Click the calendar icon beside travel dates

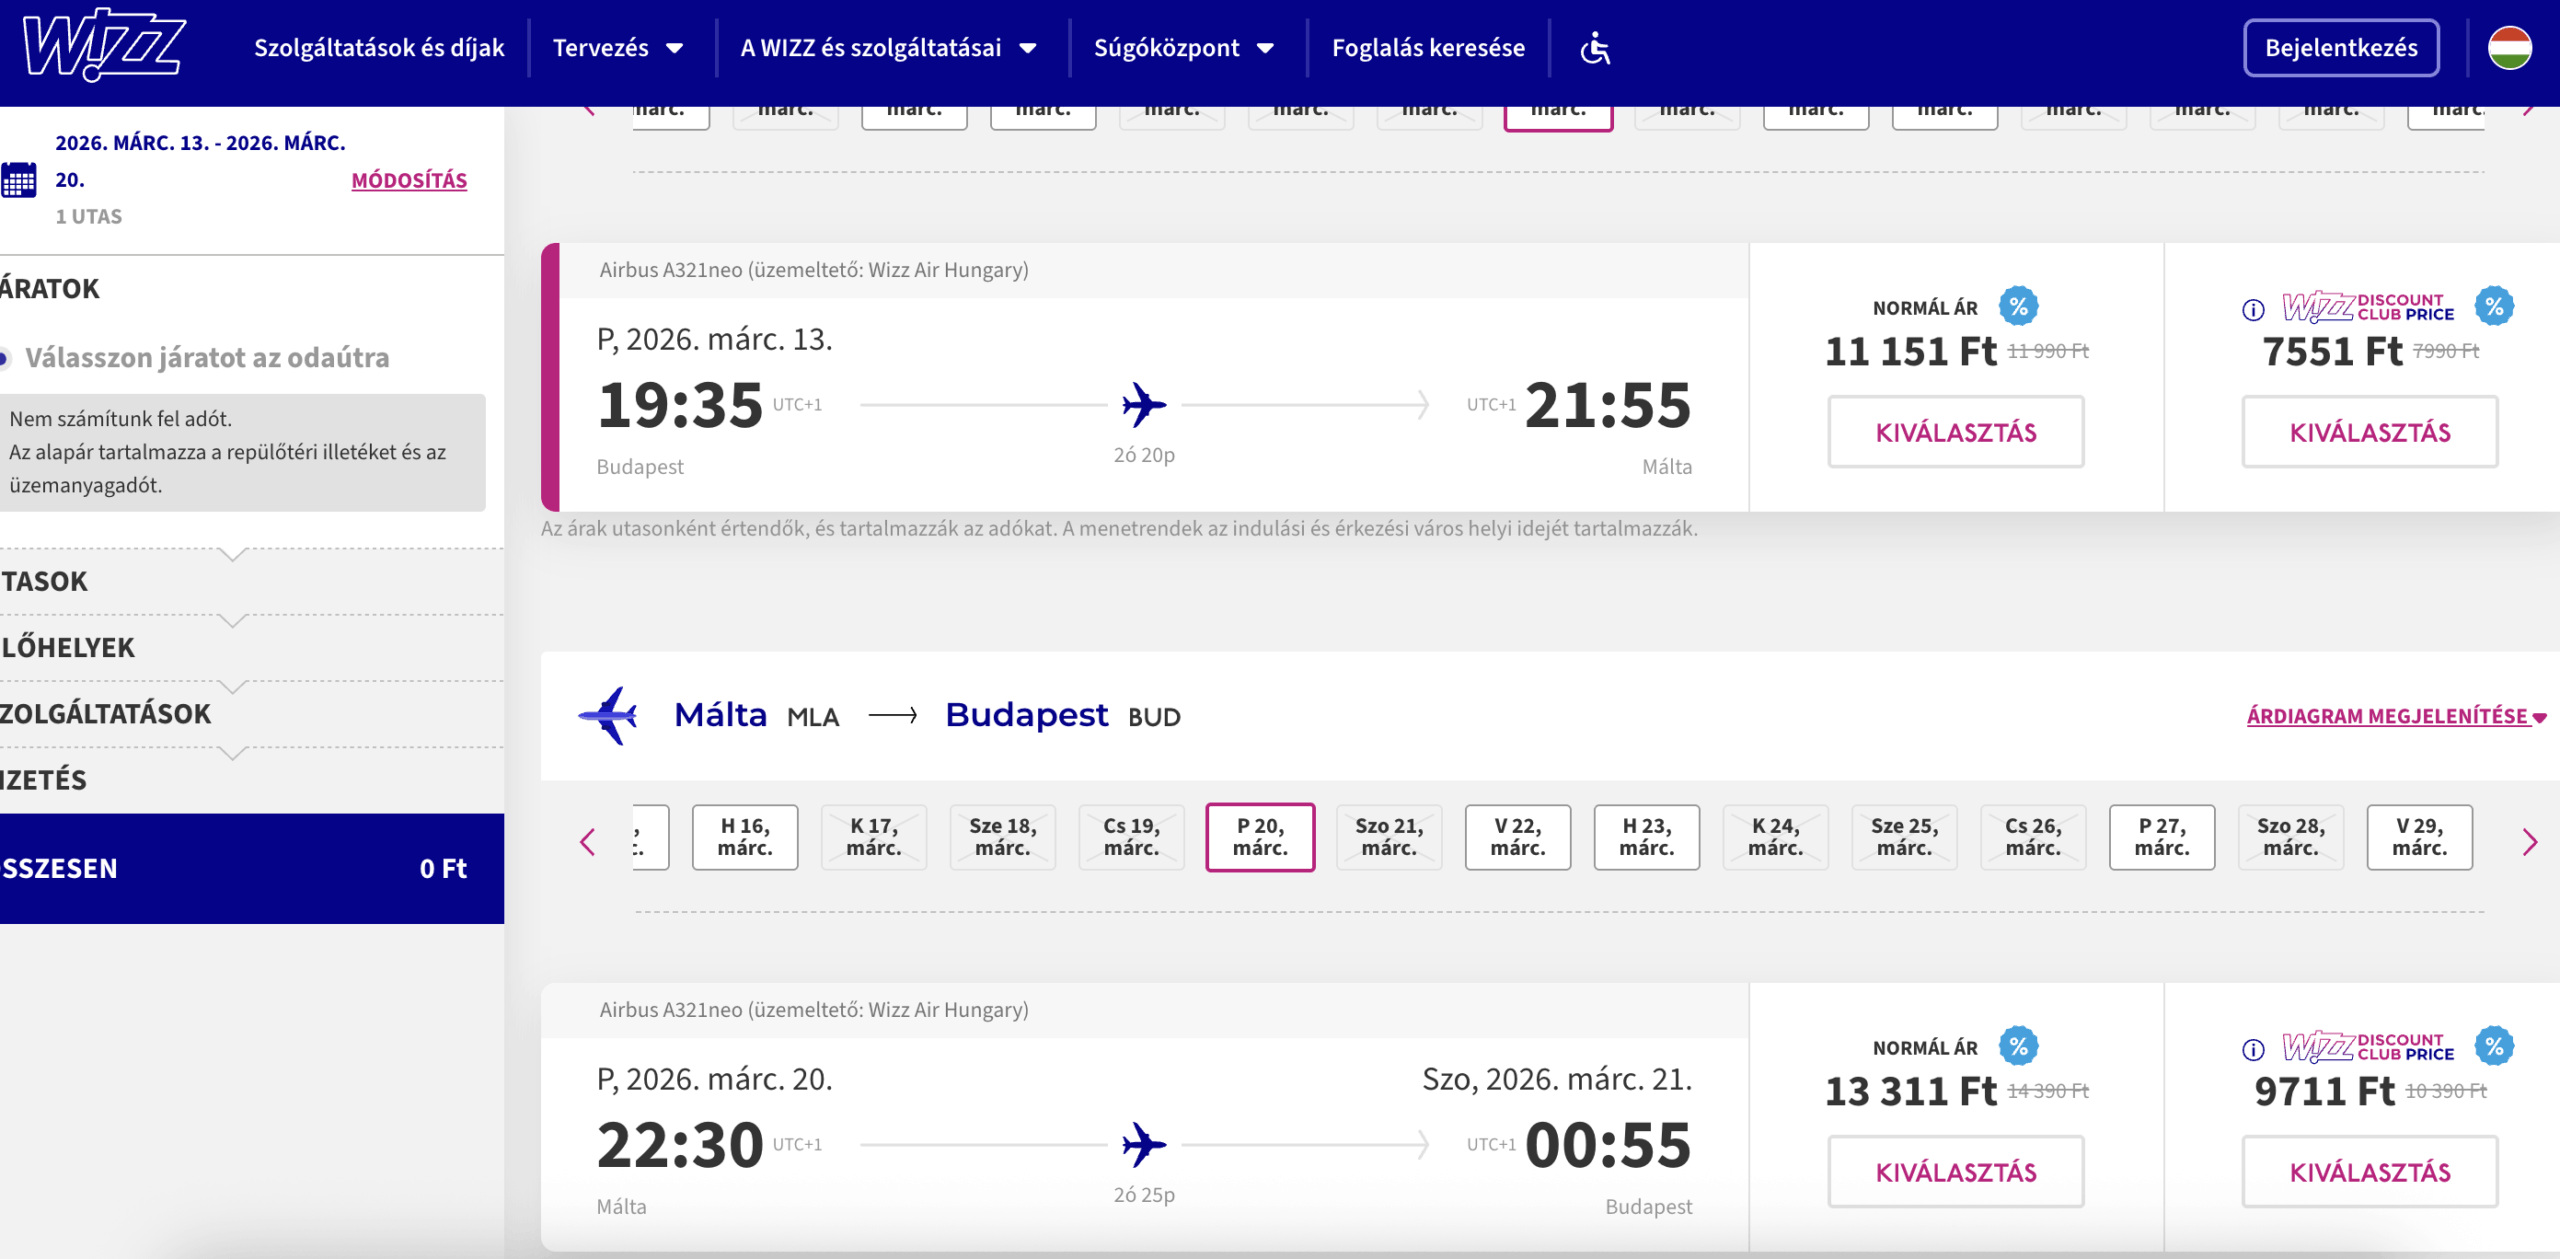point(19,180)
